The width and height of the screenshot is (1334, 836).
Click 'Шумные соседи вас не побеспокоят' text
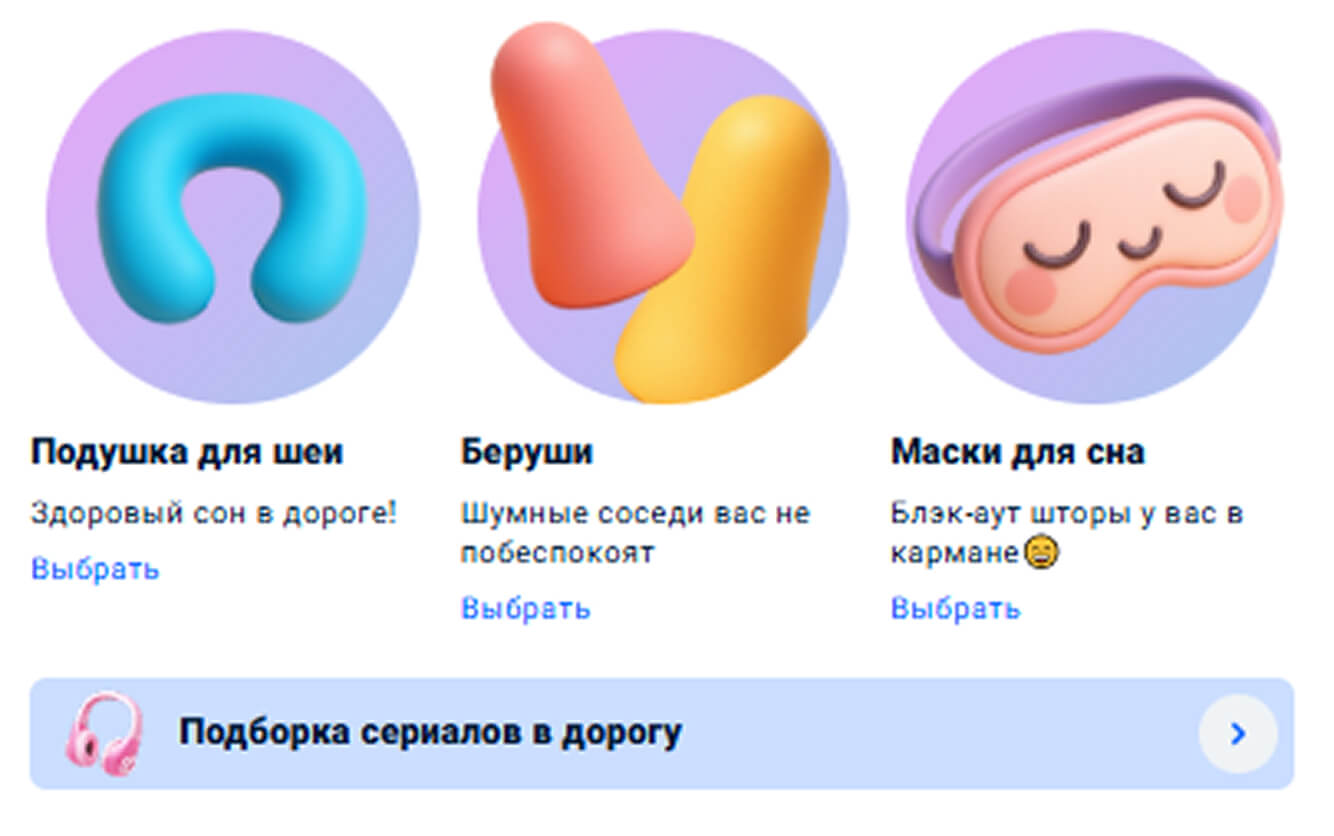pyautogui.click(x=635, y=533)
